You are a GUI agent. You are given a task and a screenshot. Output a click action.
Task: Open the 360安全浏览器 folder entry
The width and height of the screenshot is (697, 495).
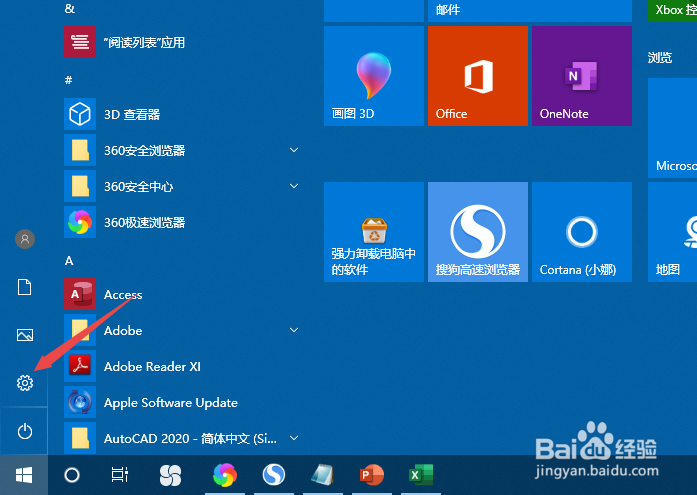pos(182,150)
